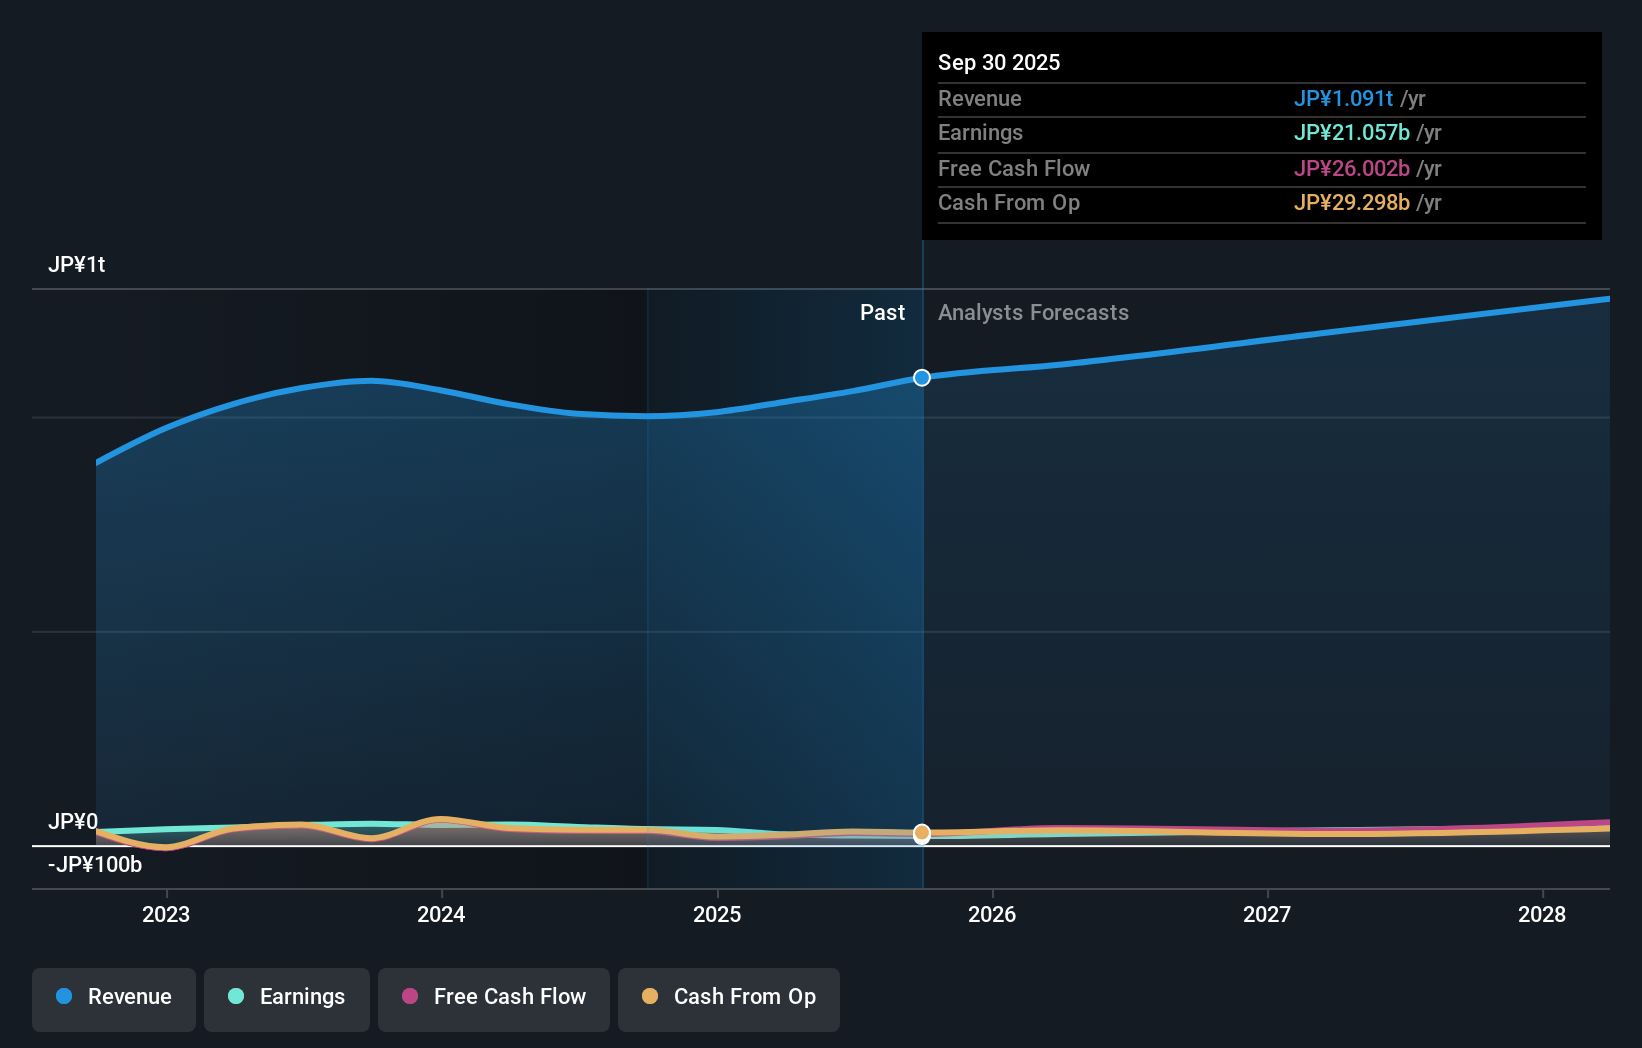Screen dimensions: 1642x1048
Task: Toggle the Revenue series visibility
Action: (x=113, y=998)
